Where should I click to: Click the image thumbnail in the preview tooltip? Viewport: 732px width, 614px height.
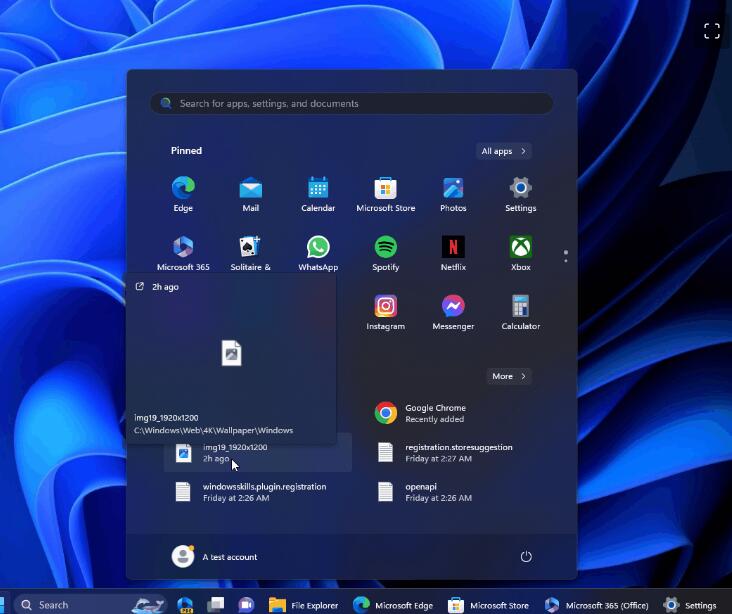pyautogui.click(x=232, y=353)
